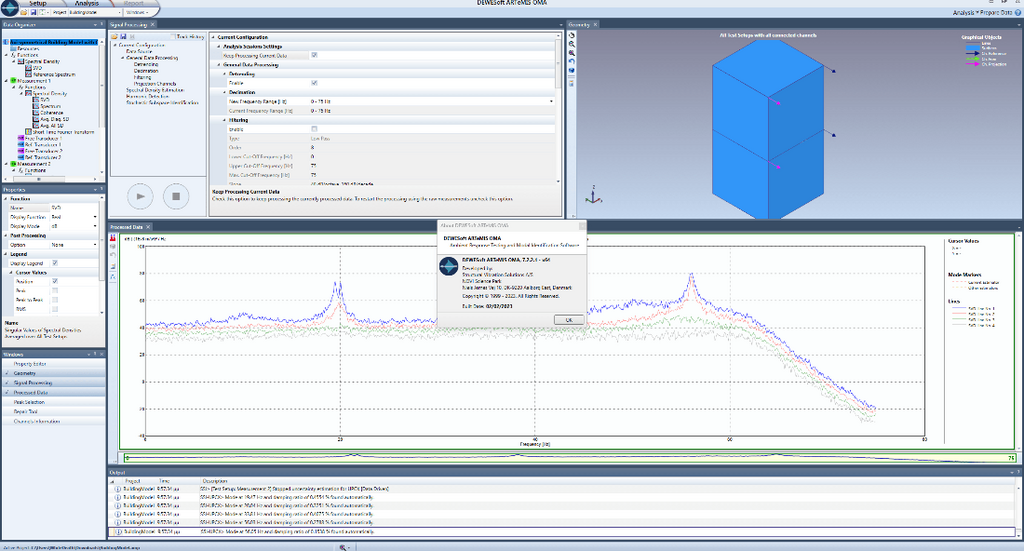Click the open folder icon in Signal Processing

pyautogui.click(x=116, y=36)
